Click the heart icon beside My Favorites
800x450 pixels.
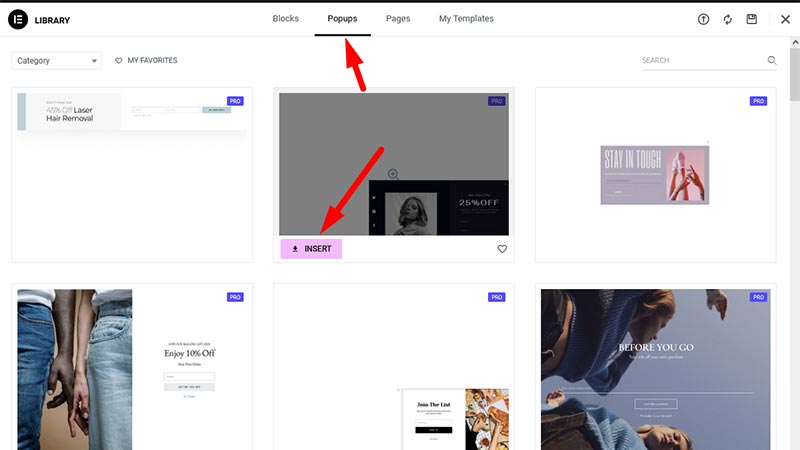118,60
